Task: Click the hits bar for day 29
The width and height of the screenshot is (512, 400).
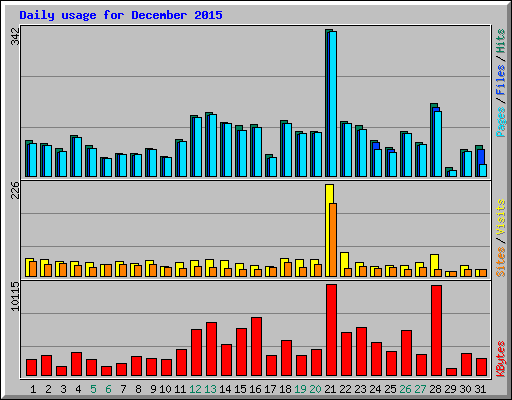Action: pos(448,172)
